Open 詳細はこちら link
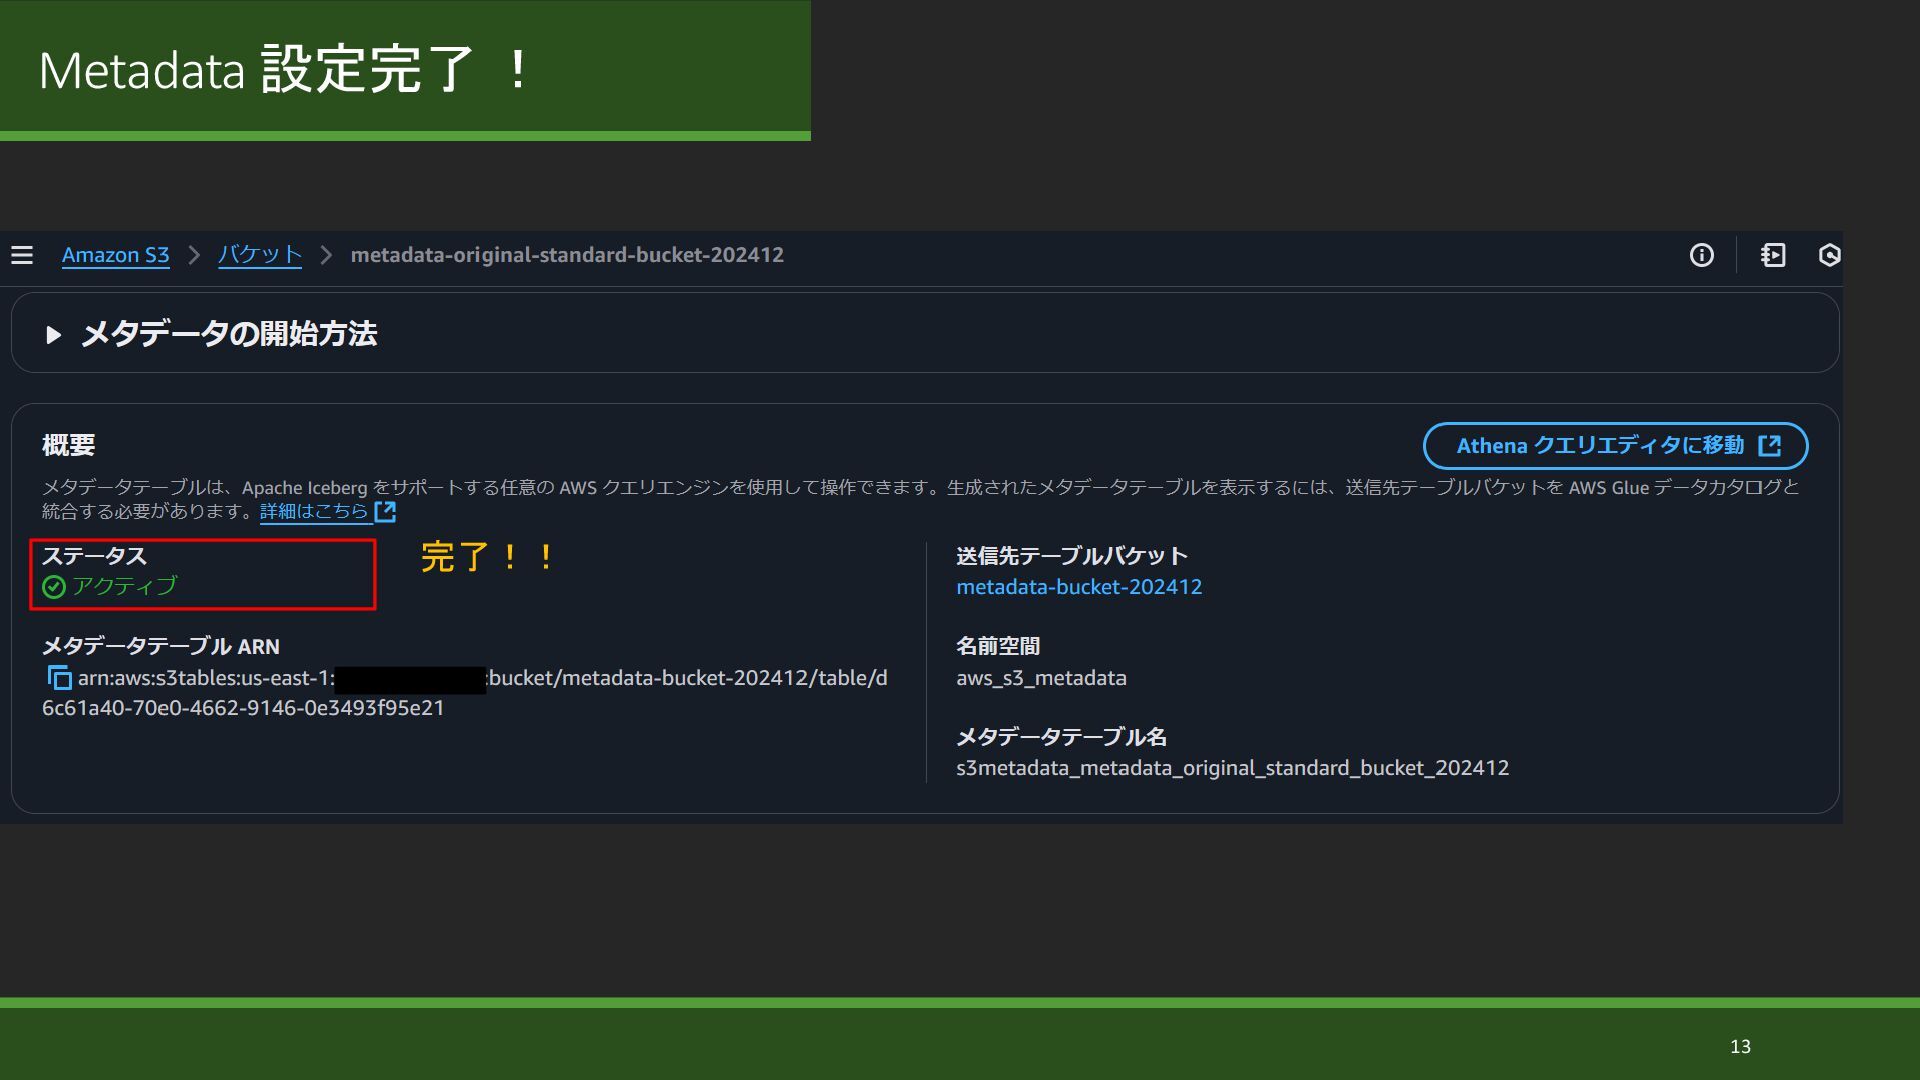This screenshot has width=1920, height=1080. click(x=314, y=512)
